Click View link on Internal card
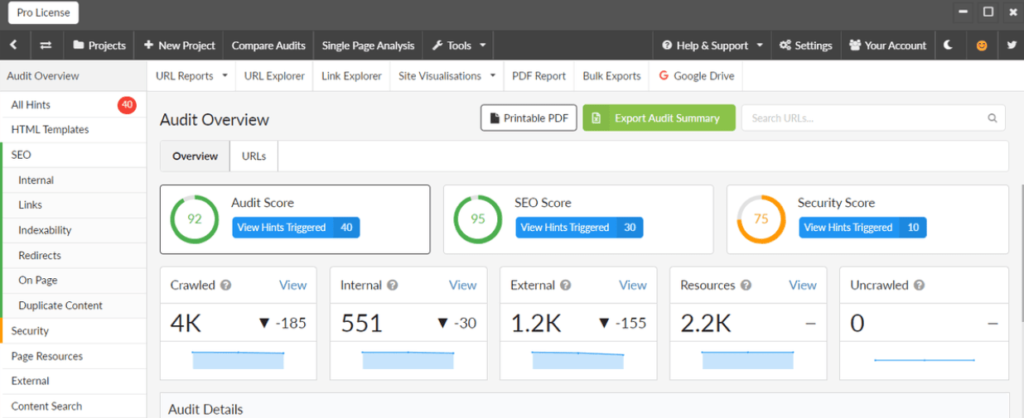The height and width of the screenshot is (418, 1024). click(x=462, y=285)
